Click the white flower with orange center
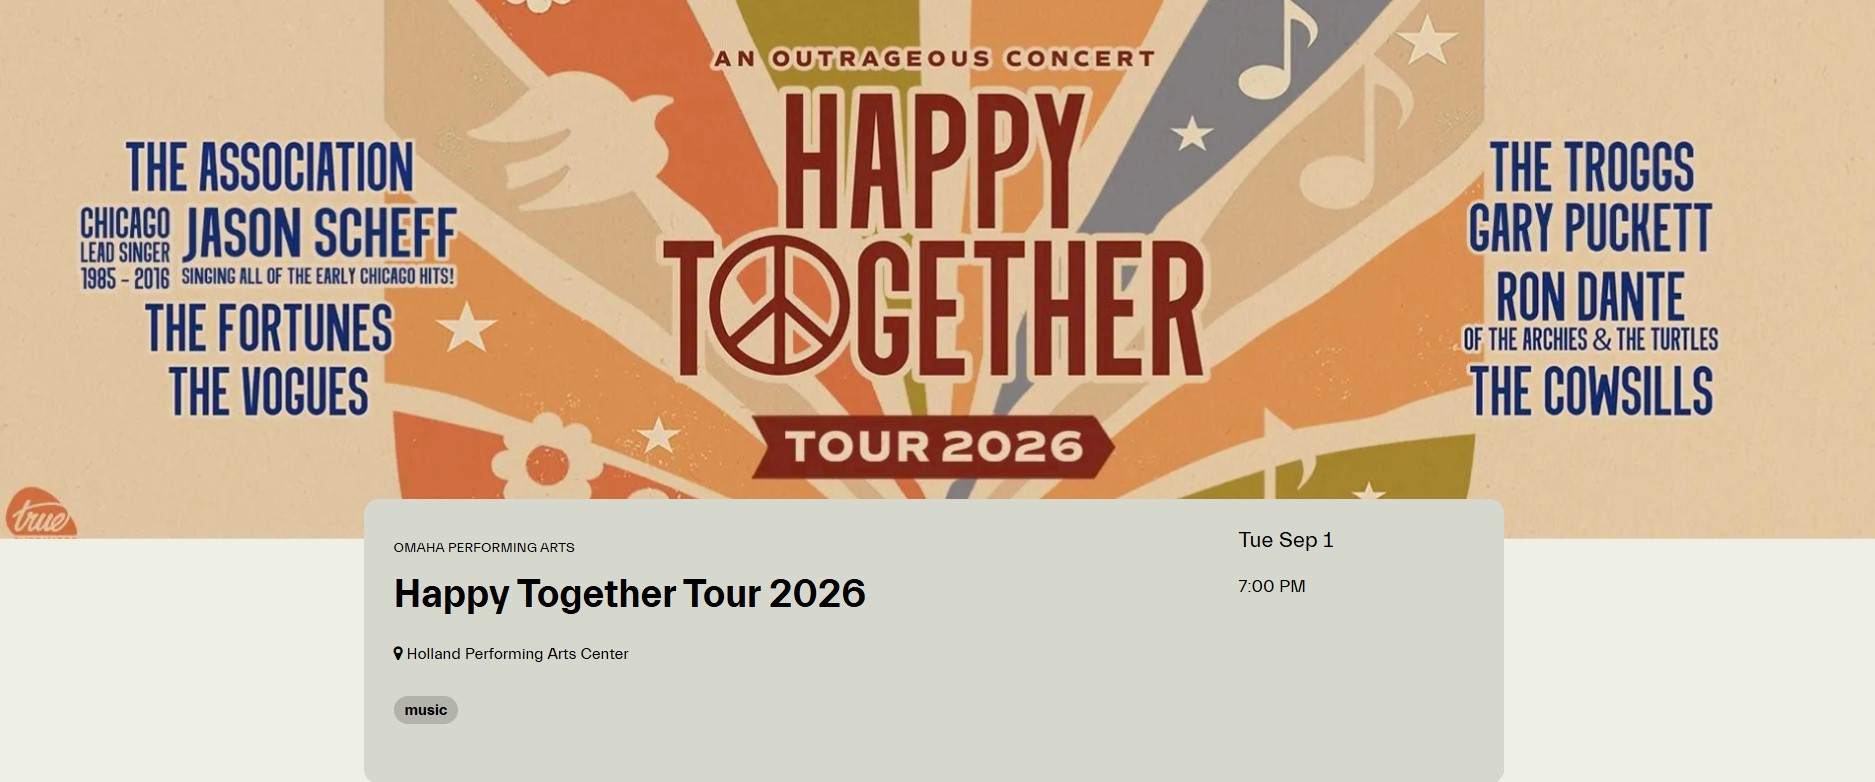Image resolution: width=1875 pixels, height=782 pixels. 544,461
